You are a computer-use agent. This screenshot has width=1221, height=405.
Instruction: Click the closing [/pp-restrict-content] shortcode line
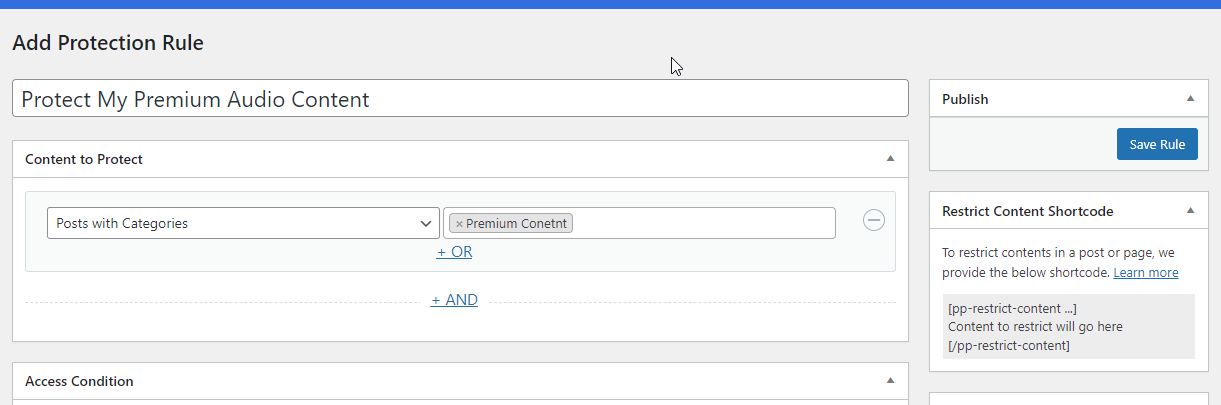tap(1009, 345)
